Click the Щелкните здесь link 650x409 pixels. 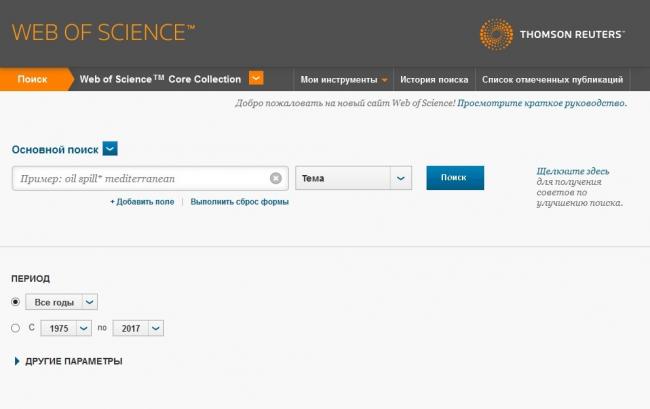pyautogui.click(x=573, y=171)
